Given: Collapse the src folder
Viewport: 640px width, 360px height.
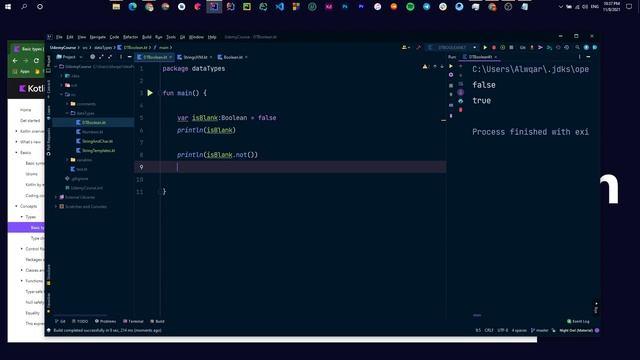Looking at the screenshot, I should pyautogui.click(x=62, y=95).
